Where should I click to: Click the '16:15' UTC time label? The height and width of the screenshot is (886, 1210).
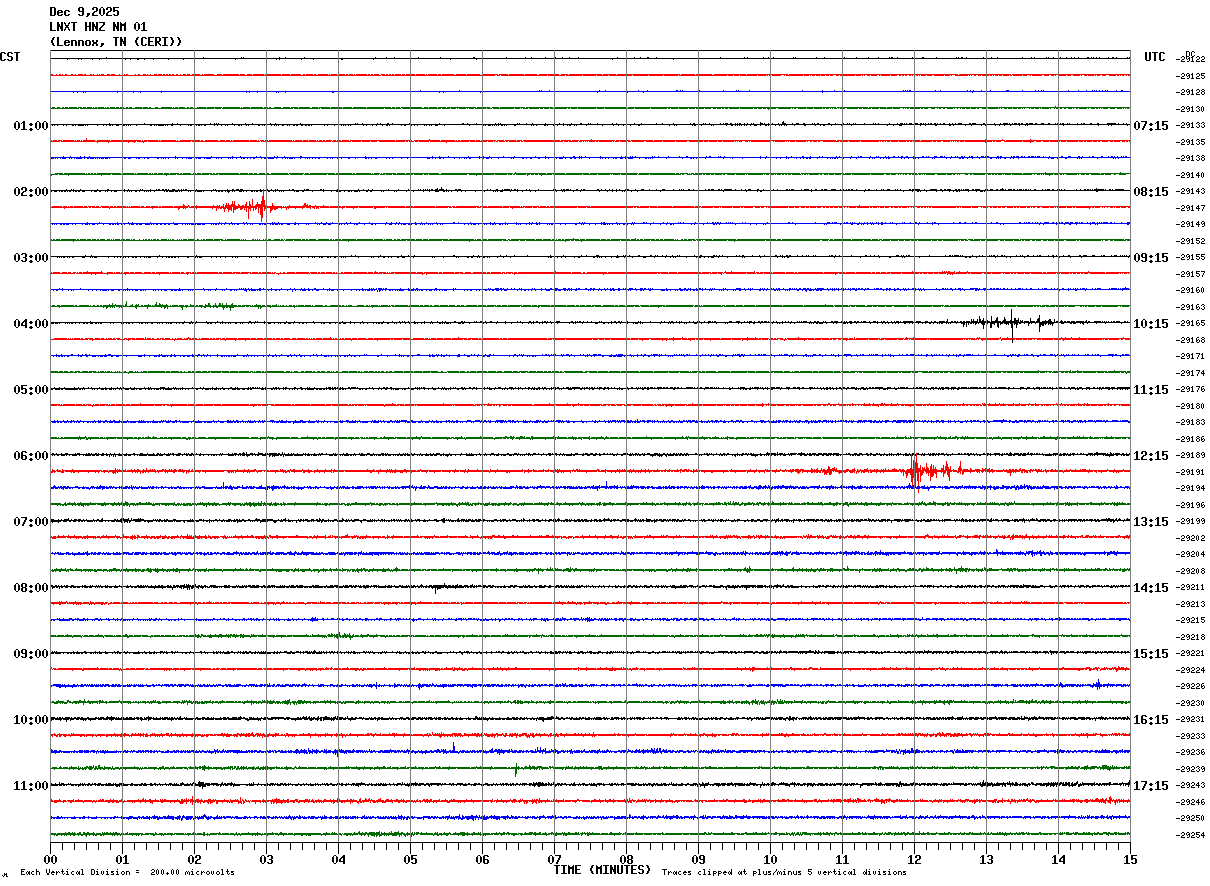tap(1151, 720)
